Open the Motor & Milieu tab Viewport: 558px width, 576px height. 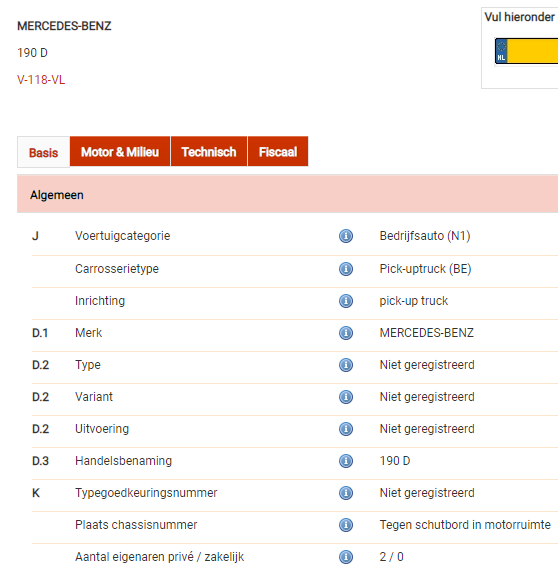coord(120,151)
